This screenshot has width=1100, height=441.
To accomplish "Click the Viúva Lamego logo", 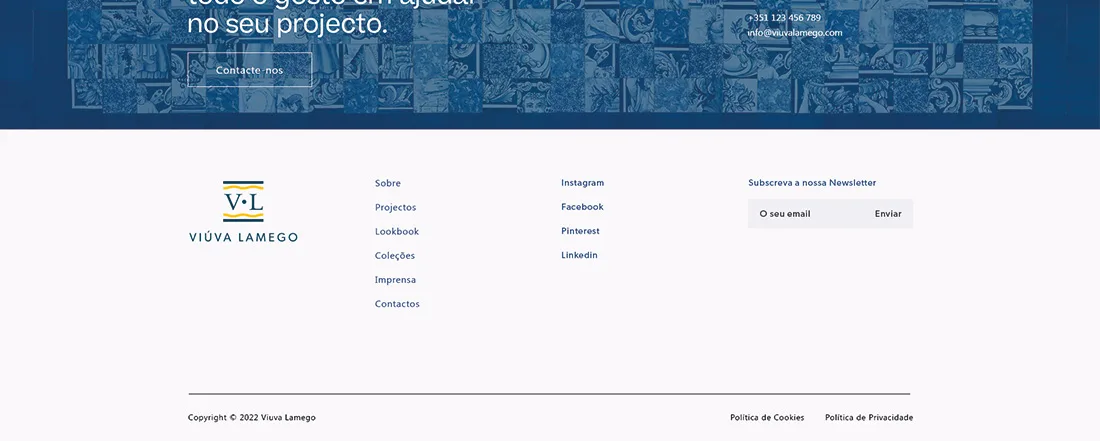I will click(243, 212).
